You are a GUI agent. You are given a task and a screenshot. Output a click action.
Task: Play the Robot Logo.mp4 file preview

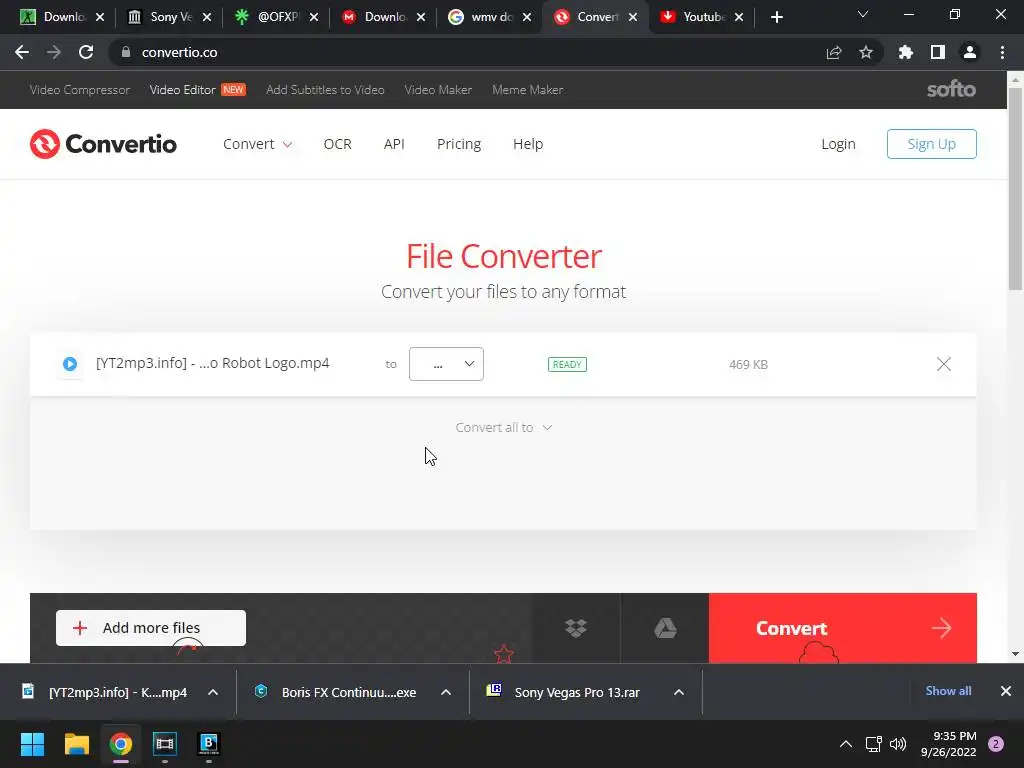pyautogui.click(x=70, y=364)
